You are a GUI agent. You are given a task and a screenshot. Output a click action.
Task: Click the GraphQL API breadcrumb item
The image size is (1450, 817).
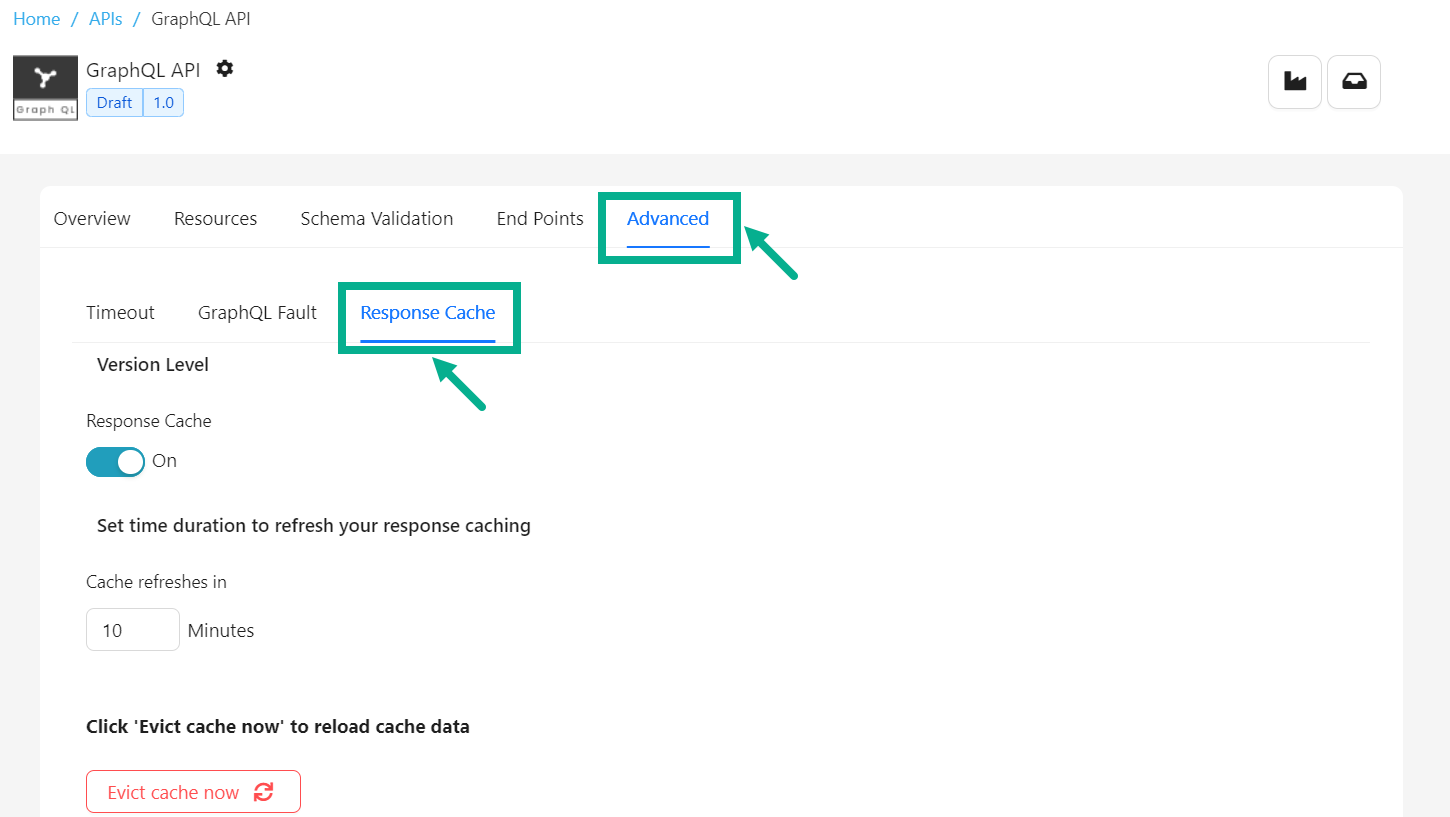200,19
